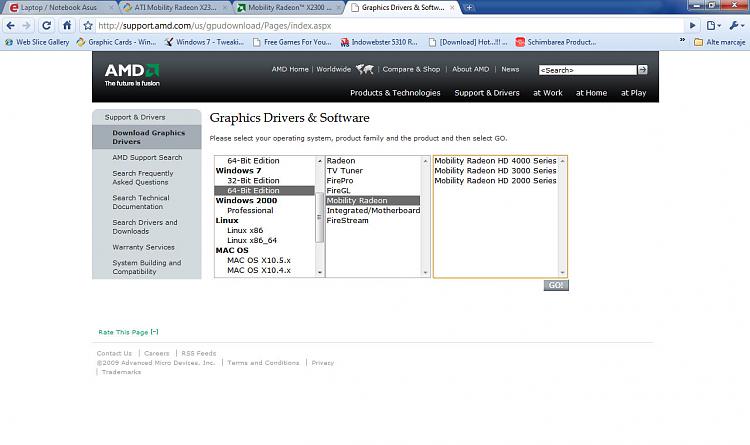Open the at Play menu
The image size is (750, 445).
pos(633,93)
